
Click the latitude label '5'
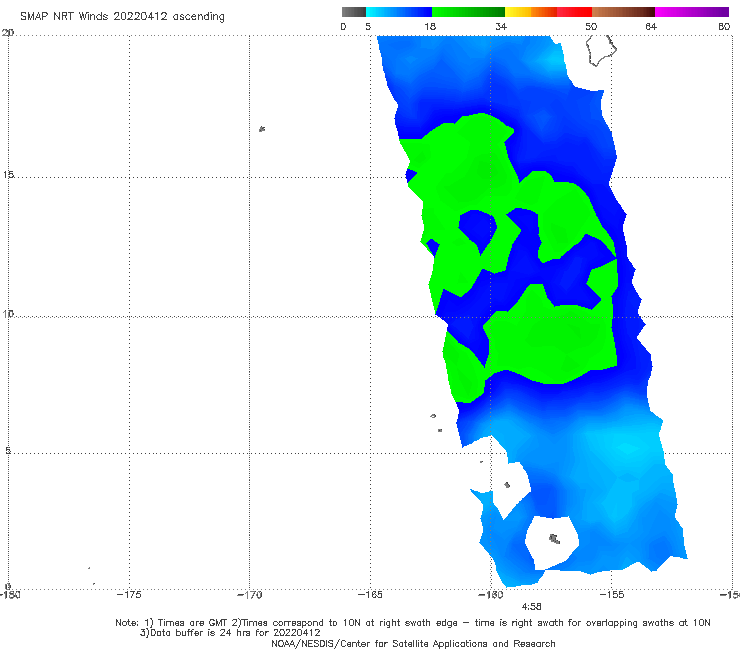click(x=8, y=450)
